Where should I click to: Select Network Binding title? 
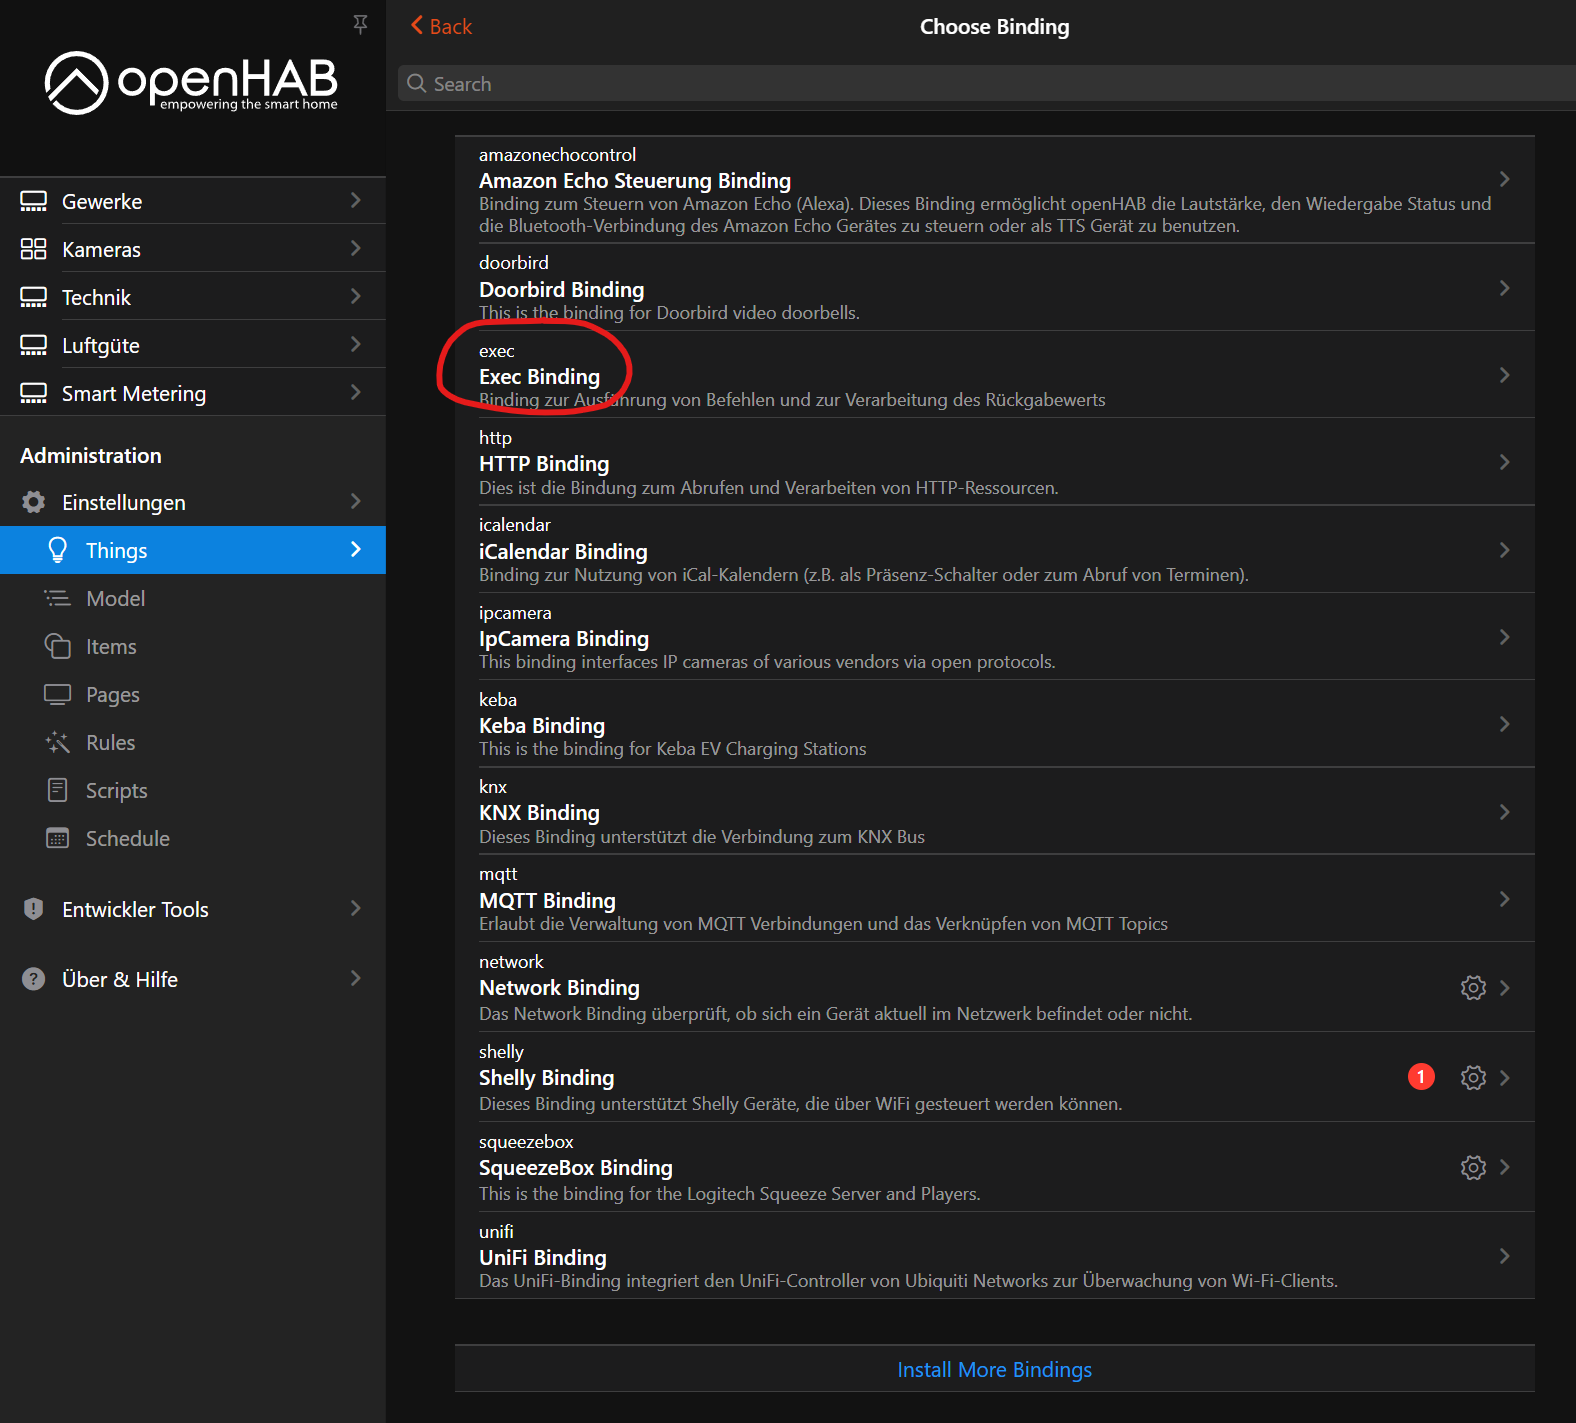[559, 988]
